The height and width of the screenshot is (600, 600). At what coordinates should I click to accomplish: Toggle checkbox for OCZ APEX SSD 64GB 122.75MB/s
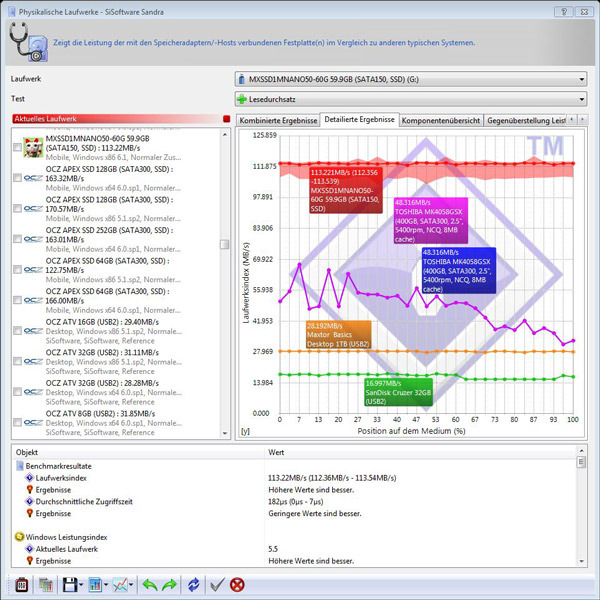[x=17, y=270]
